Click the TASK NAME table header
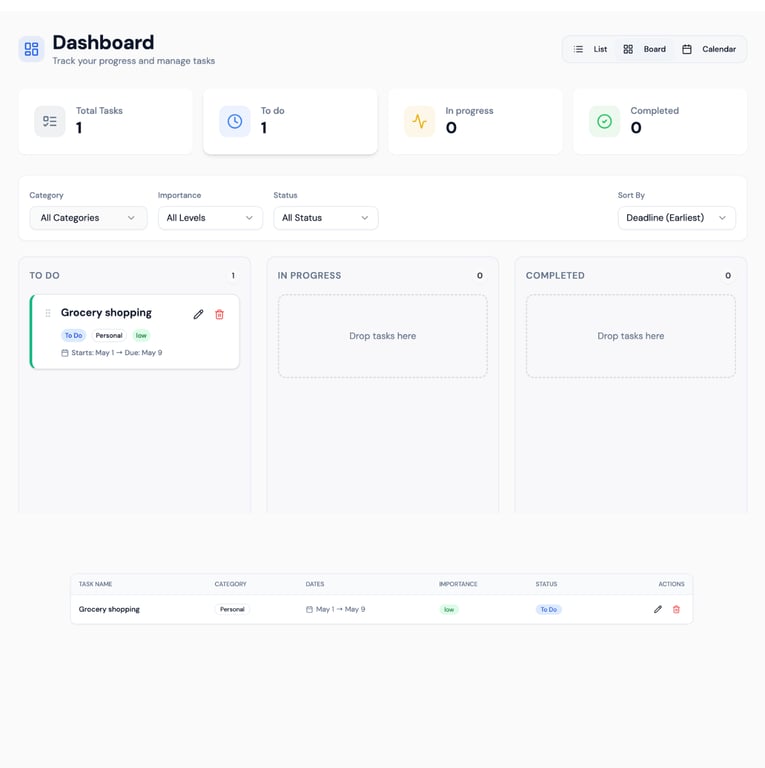This screenshot has height=768, width=765. coord(96,584)
